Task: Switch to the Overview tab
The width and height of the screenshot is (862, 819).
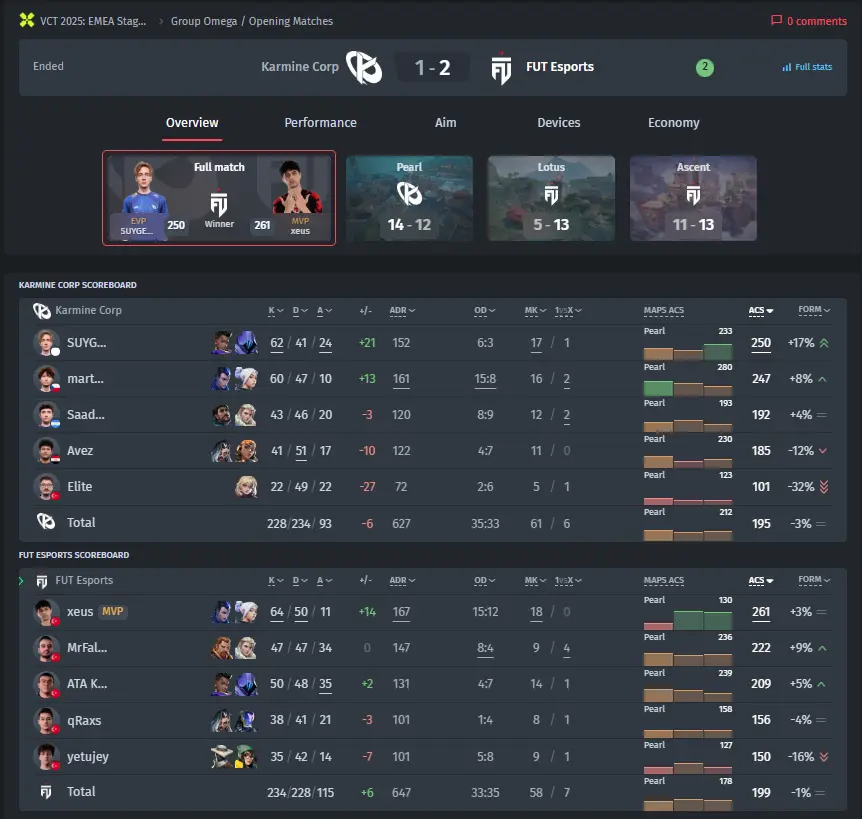Action: pos(192,123)
